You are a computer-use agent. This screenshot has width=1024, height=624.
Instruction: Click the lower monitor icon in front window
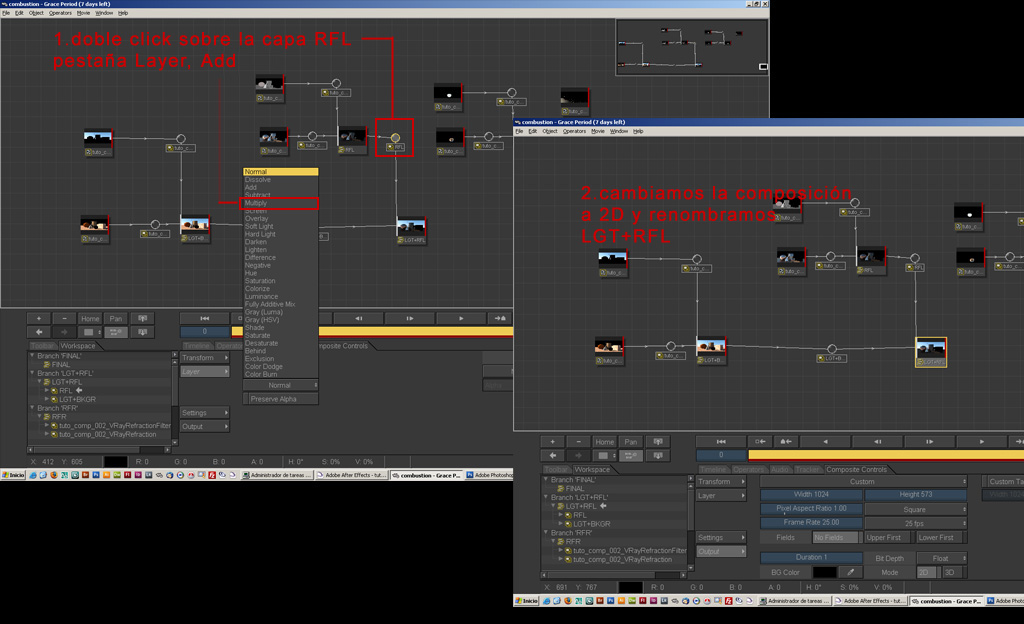click(x=658, y=455)
